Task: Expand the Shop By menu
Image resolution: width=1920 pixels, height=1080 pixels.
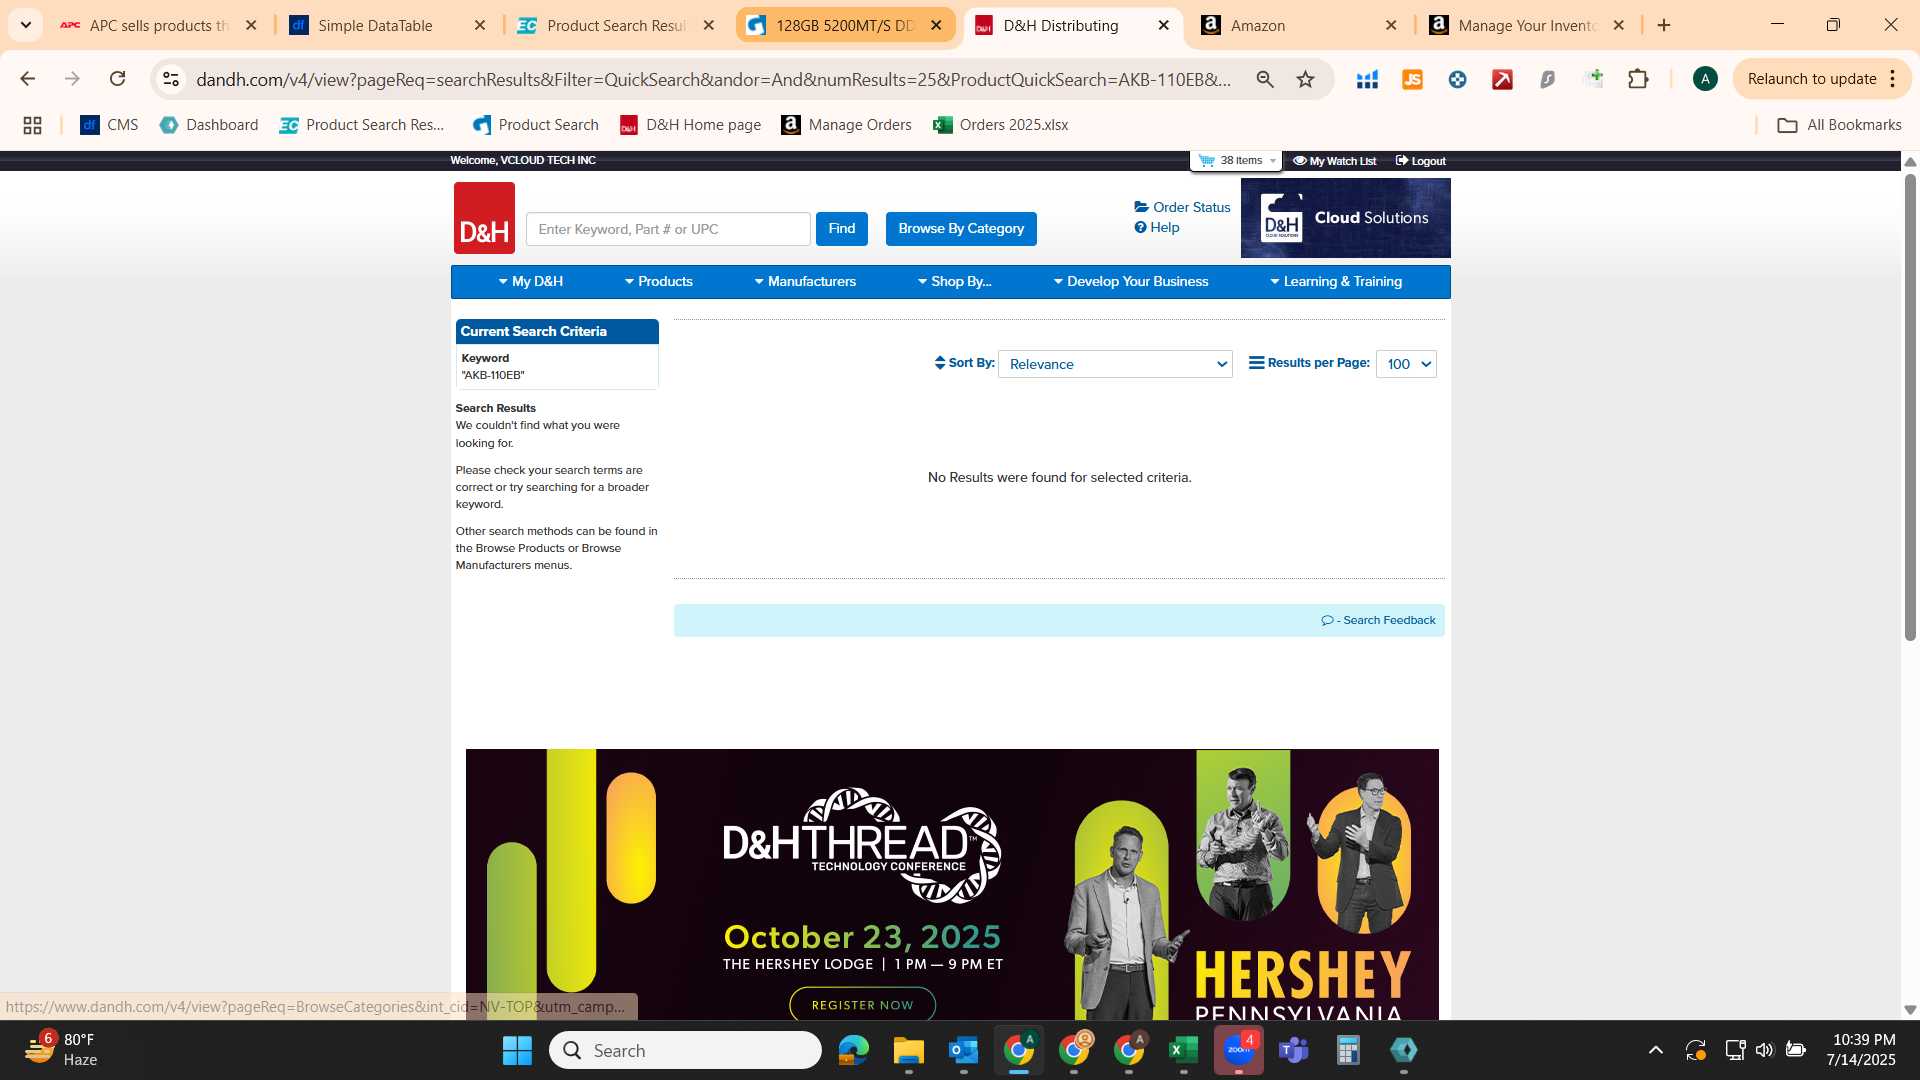Action: coord(955,282)
